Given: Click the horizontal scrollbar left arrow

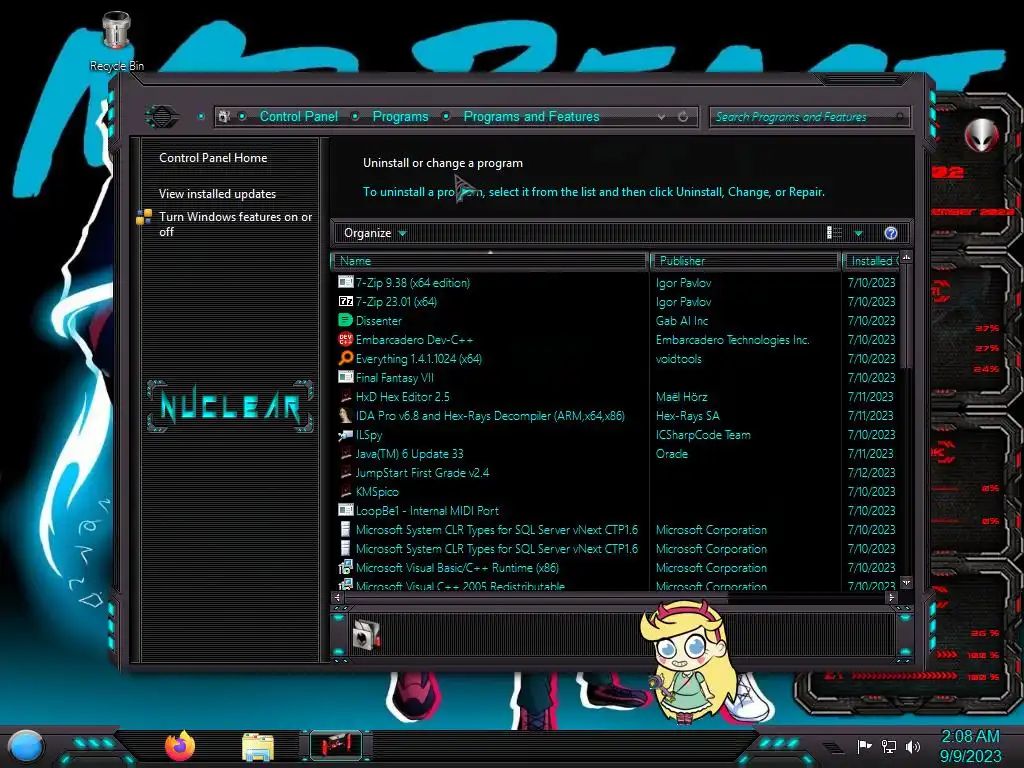Looking at the screenshot, I should coord(337,597).
